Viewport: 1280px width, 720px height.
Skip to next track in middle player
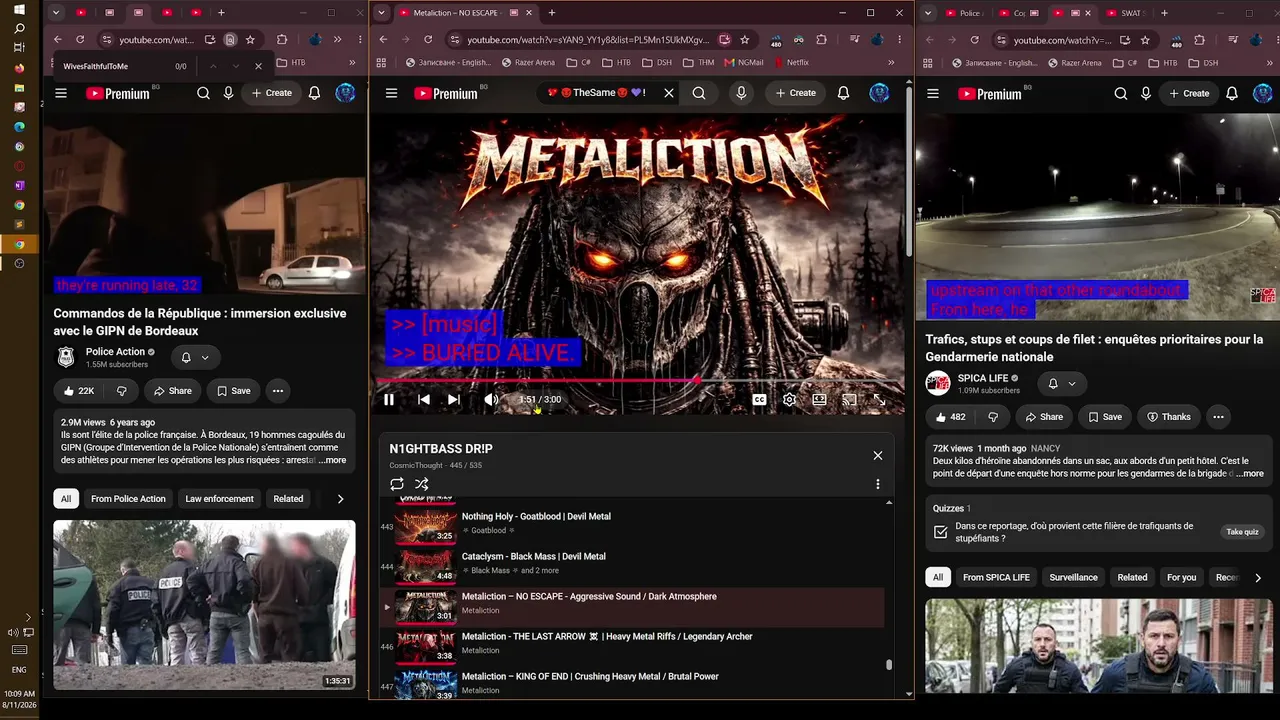pos(454,399)
